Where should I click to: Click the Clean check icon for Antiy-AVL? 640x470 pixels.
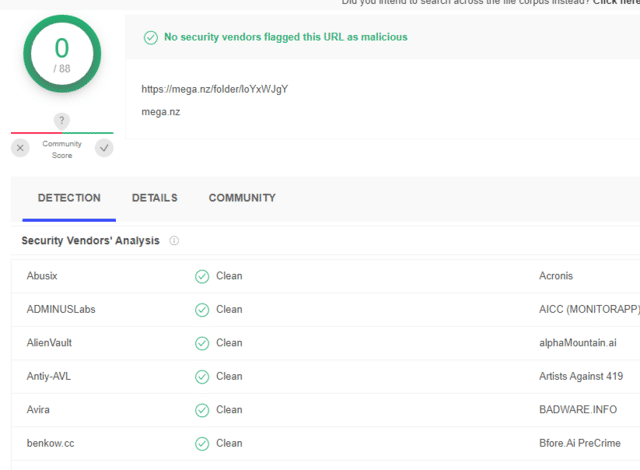[x=202, y=377]
